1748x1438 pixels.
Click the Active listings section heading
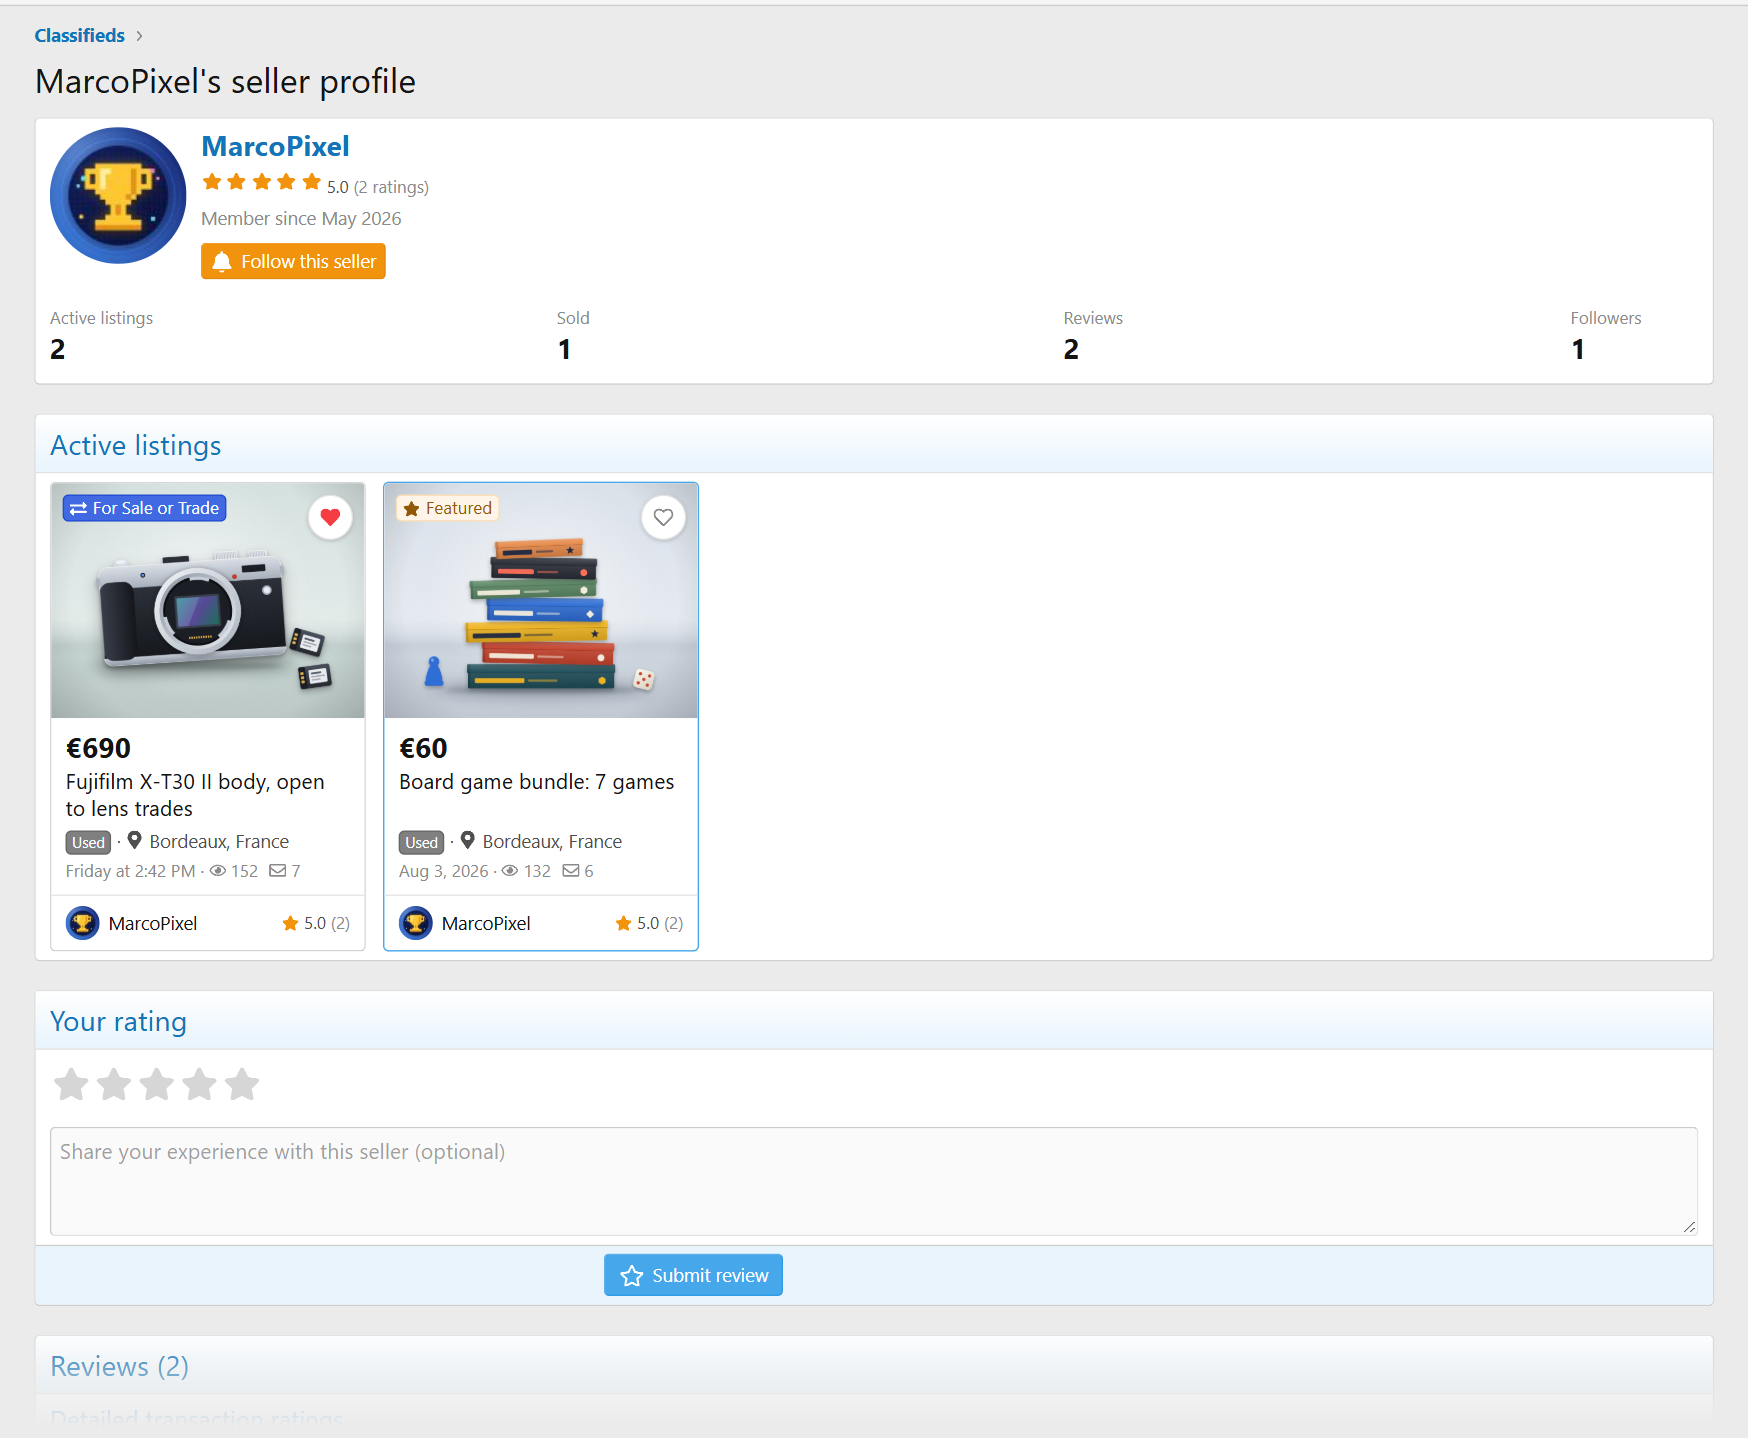136,445
